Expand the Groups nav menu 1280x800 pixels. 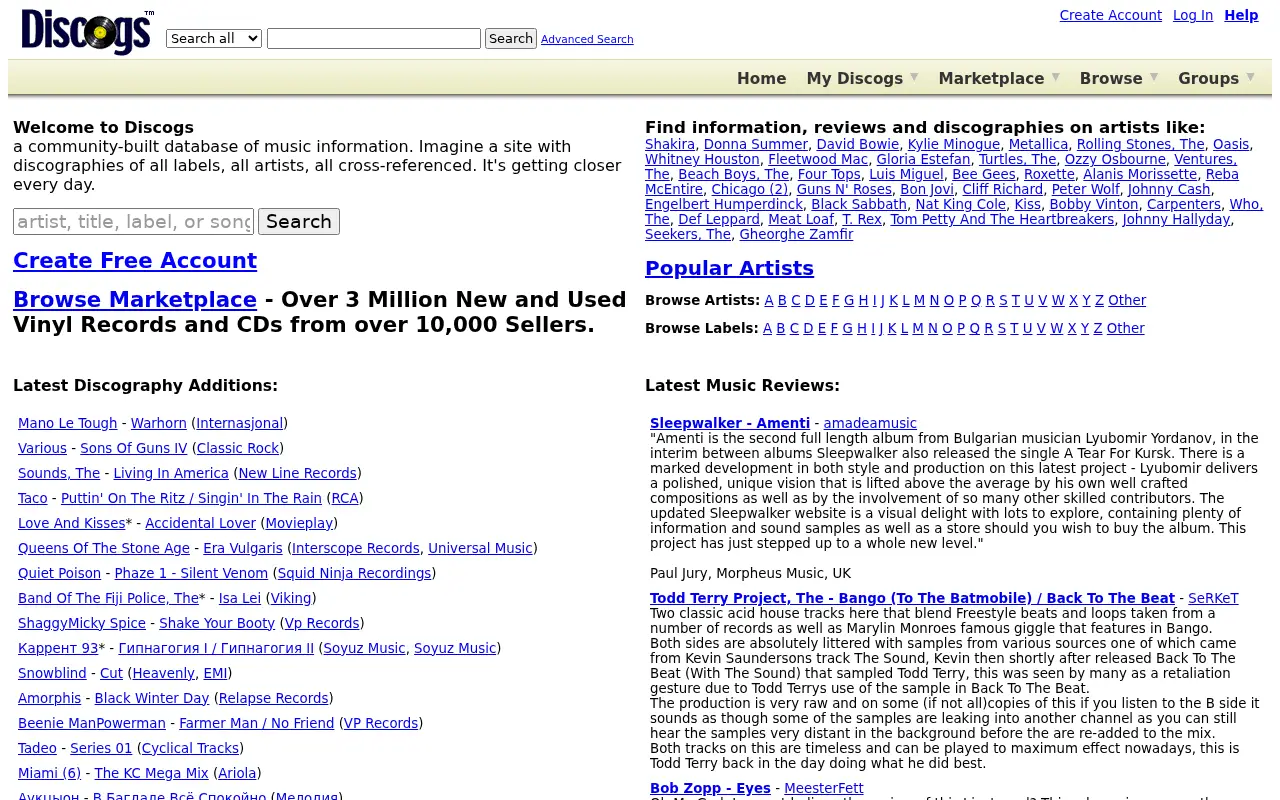click(x=1216, y=78)
